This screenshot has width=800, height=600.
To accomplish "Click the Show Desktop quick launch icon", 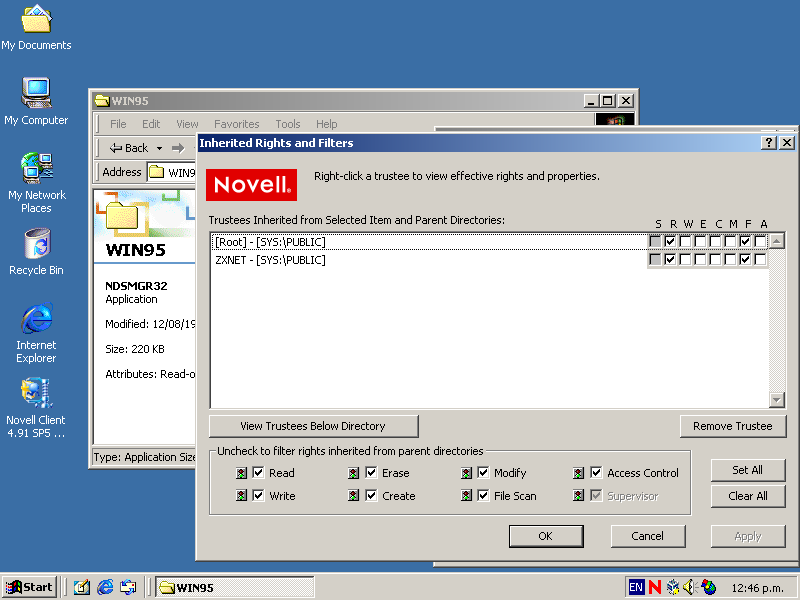I will (82, 587).
